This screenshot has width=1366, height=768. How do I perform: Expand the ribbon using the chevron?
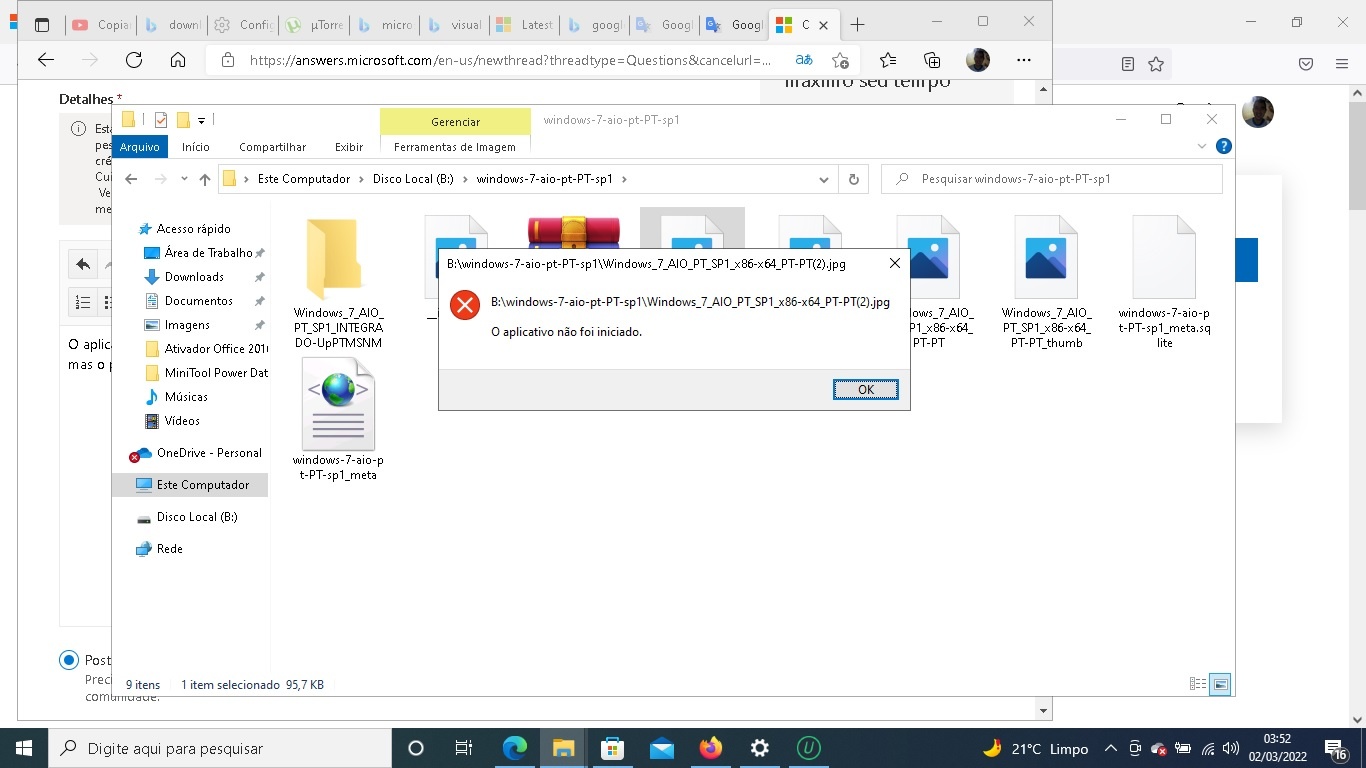(x=1202, y=146)
